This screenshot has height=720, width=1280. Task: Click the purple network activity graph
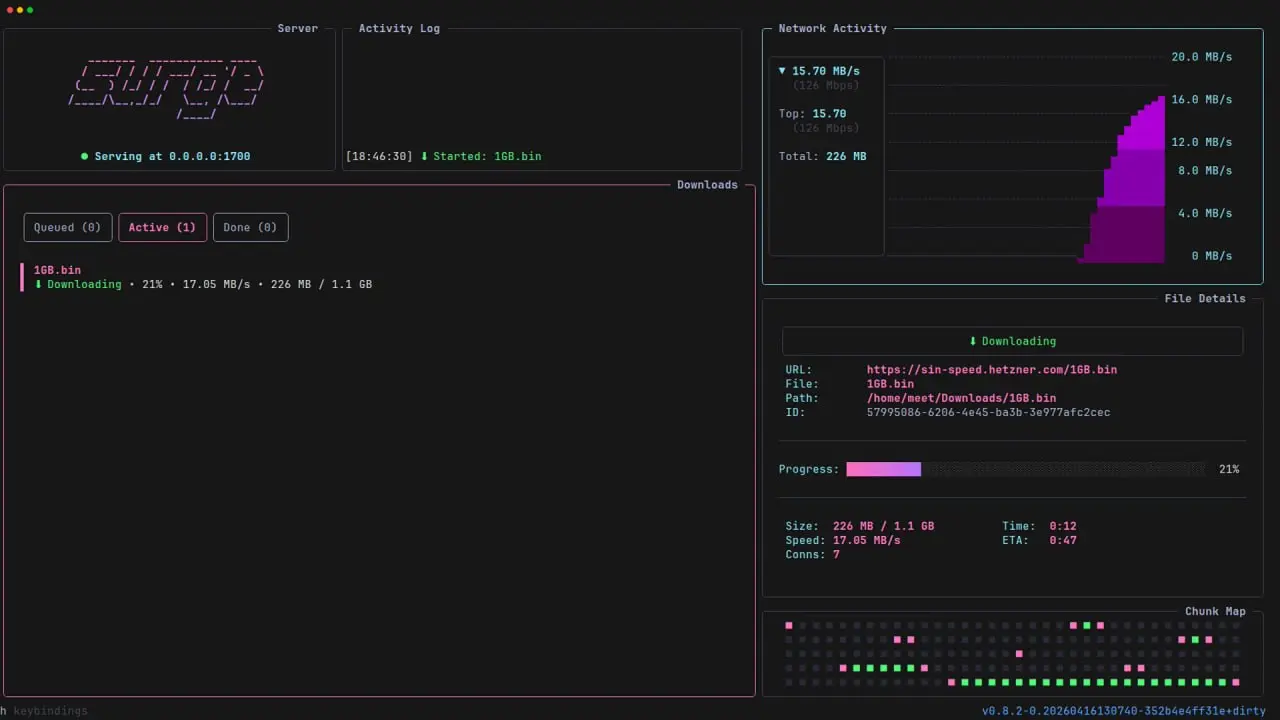(x=1122, y=180)
